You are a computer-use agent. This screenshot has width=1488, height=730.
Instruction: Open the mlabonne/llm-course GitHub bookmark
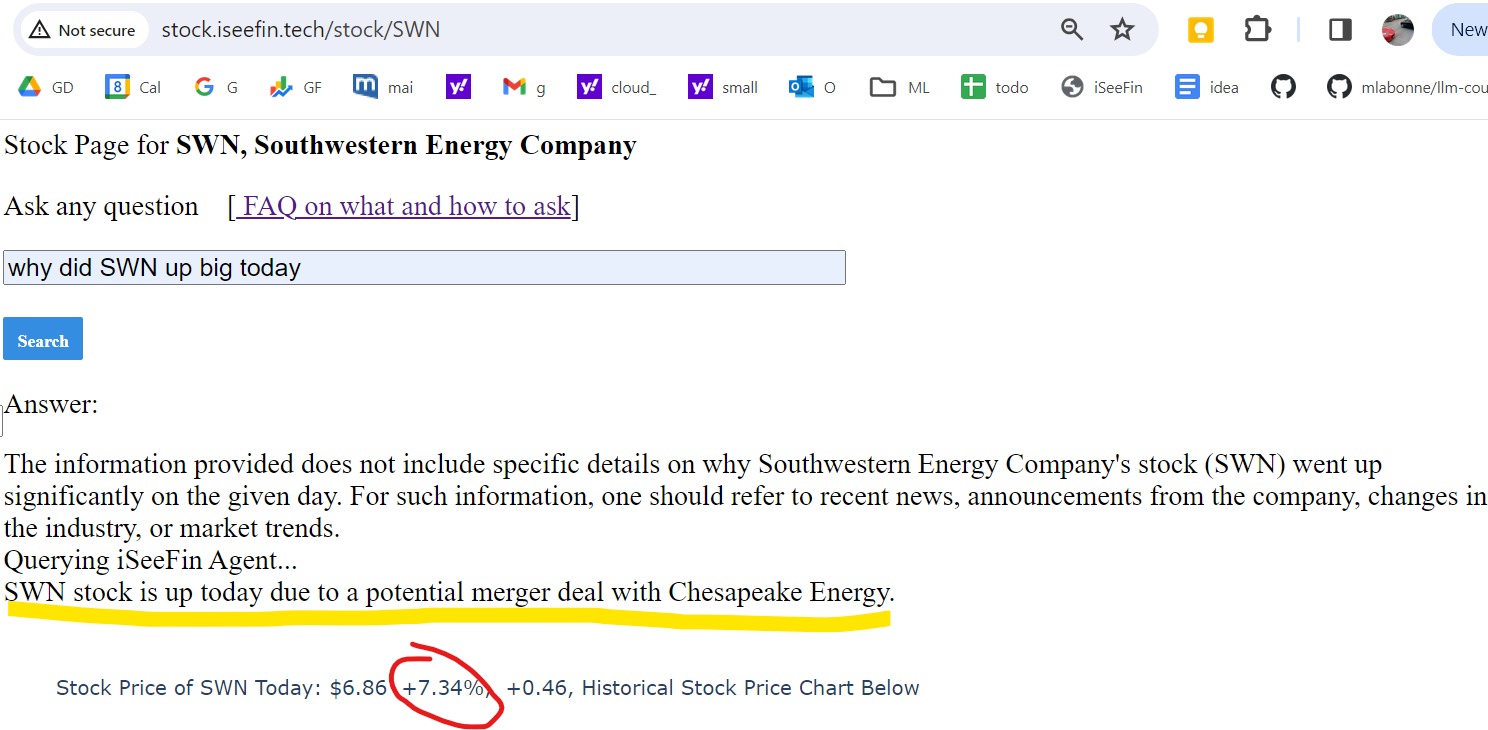1407,87
